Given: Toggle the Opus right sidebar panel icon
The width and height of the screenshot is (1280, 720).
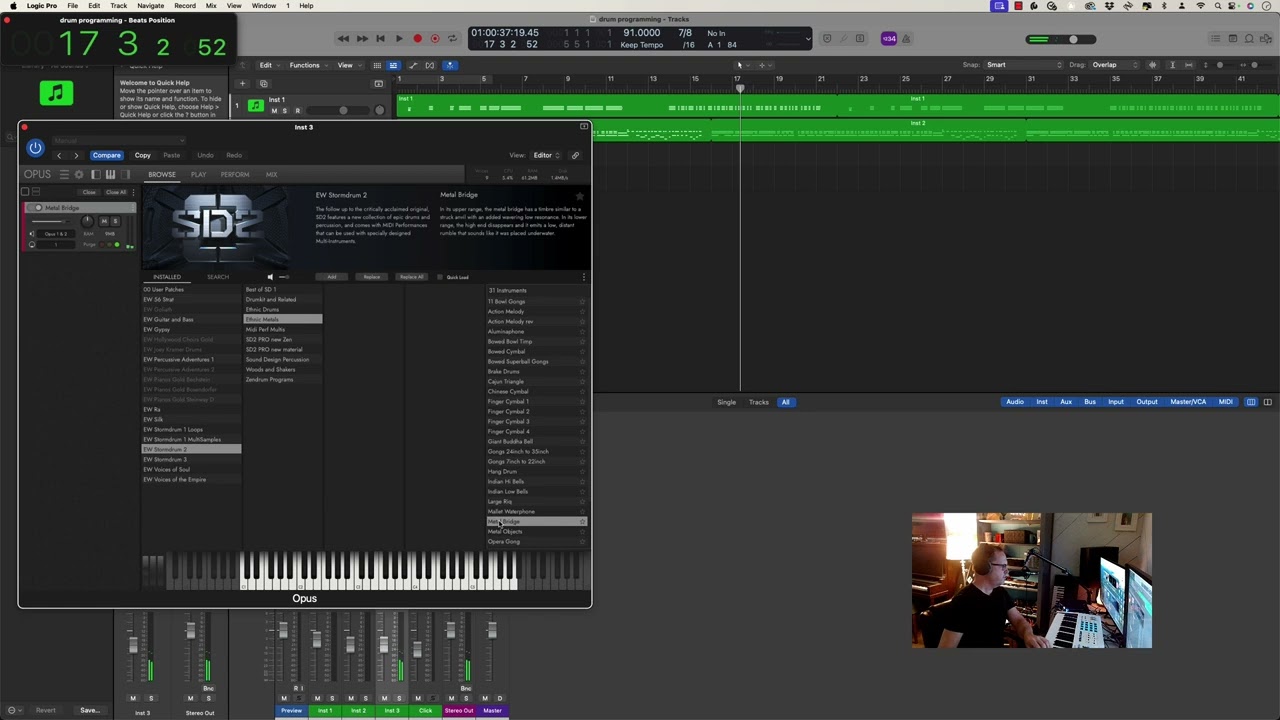Looking at the screenshot, I should [x=125, y=174].
